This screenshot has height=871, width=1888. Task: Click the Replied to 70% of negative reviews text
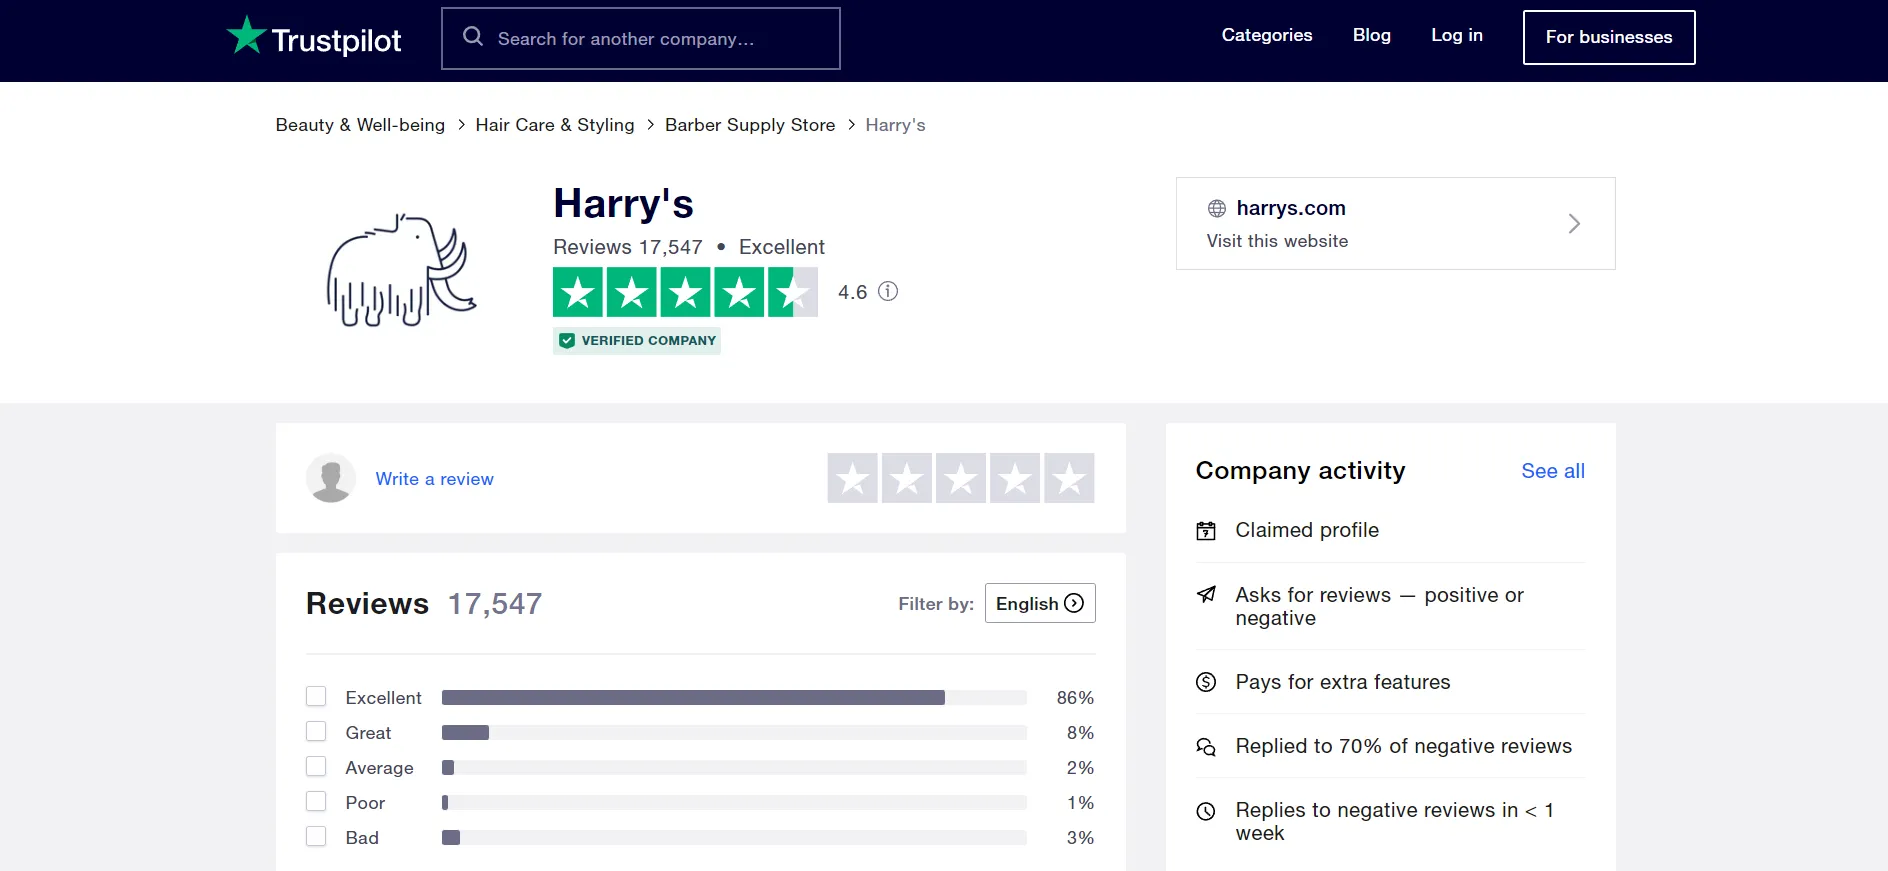click(x=1404, y=746)
